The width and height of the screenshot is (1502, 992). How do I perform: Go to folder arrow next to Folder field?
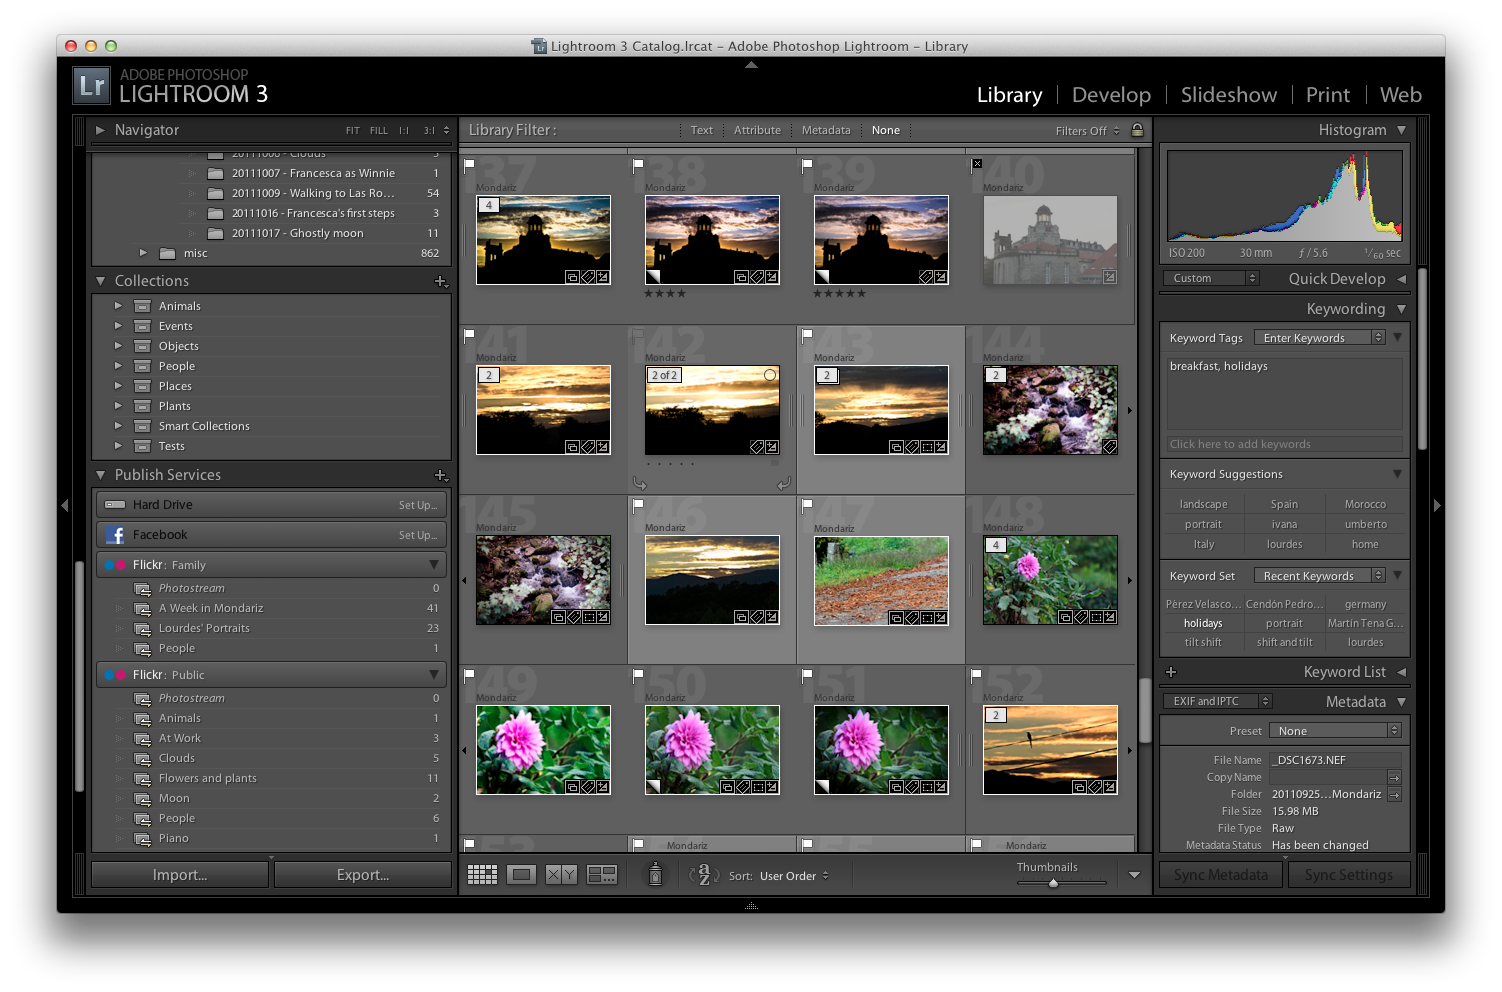pos(1394,795)
